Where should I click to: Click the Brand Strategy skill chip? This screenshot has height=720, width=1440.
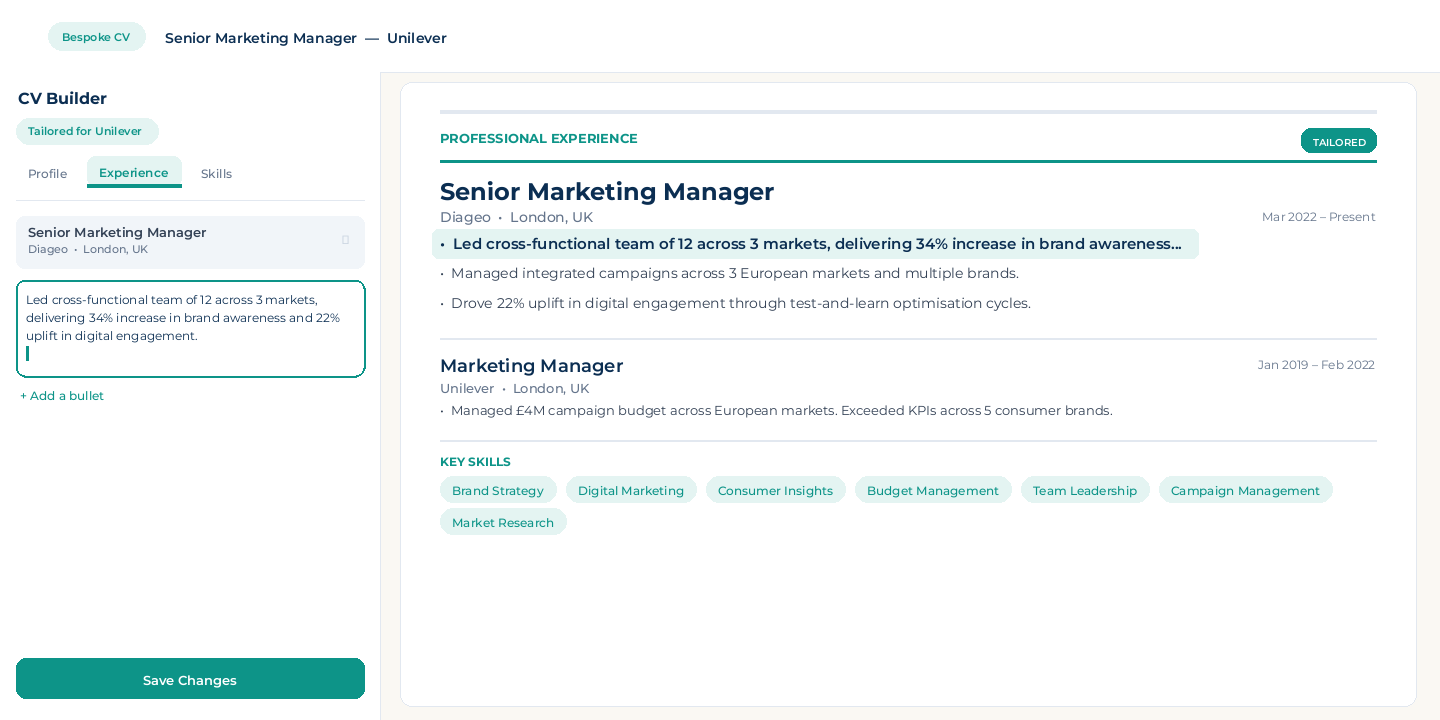(x=498, y=490)
